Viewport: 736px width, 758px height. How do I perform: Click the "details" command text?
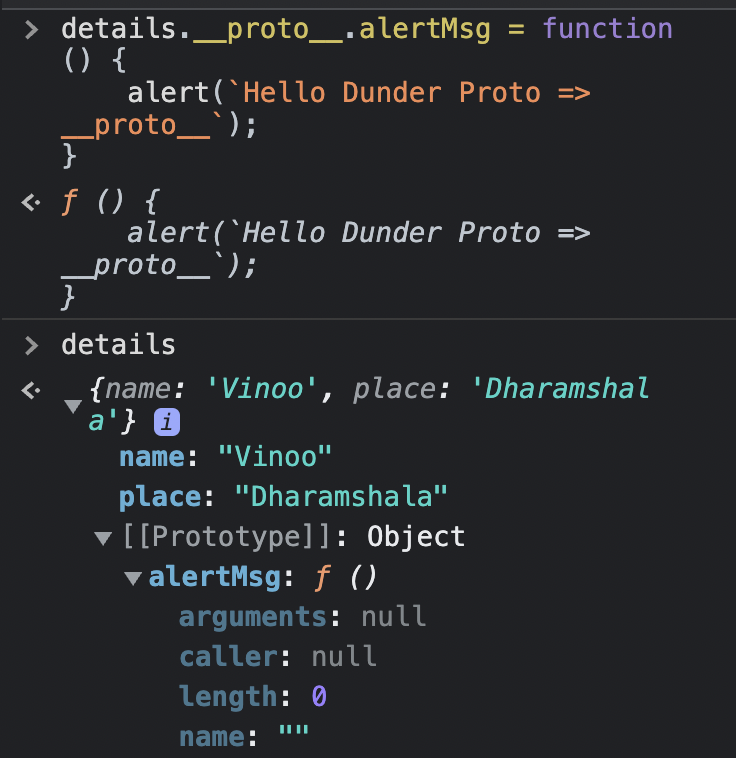pos(118,346)
